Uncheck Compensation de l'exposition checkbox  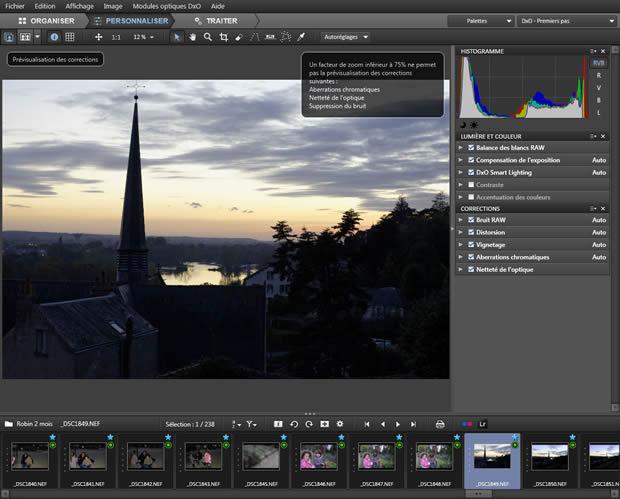point(471,160)
